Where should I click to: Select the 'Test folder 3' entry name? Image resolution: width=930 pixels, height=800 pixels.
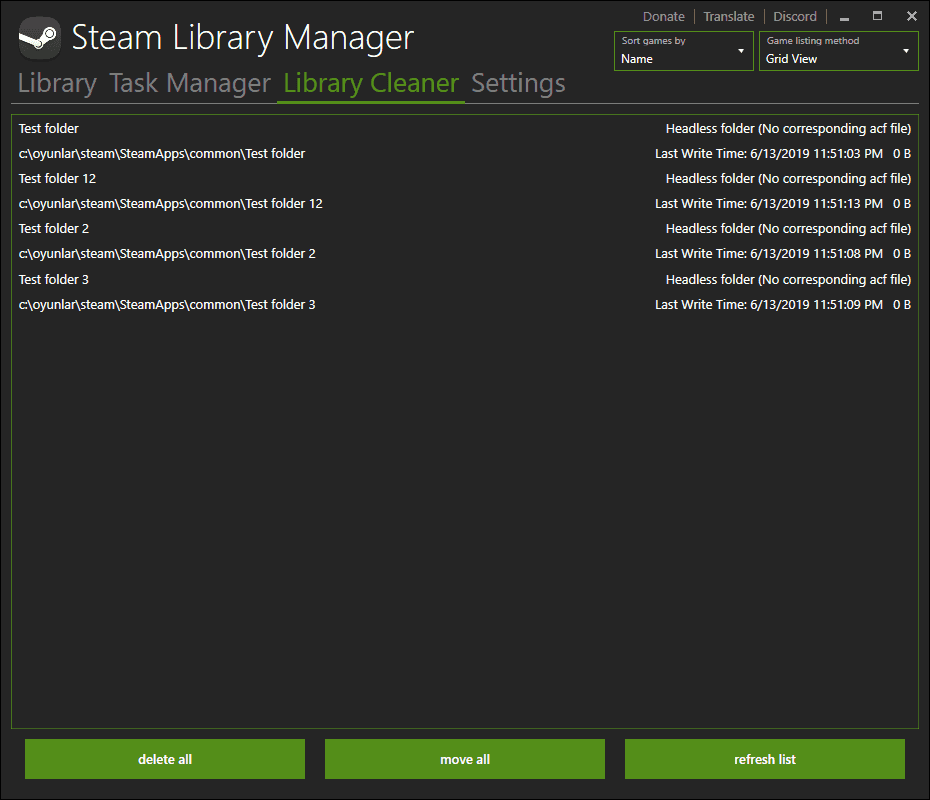click(x=53, y=279)
